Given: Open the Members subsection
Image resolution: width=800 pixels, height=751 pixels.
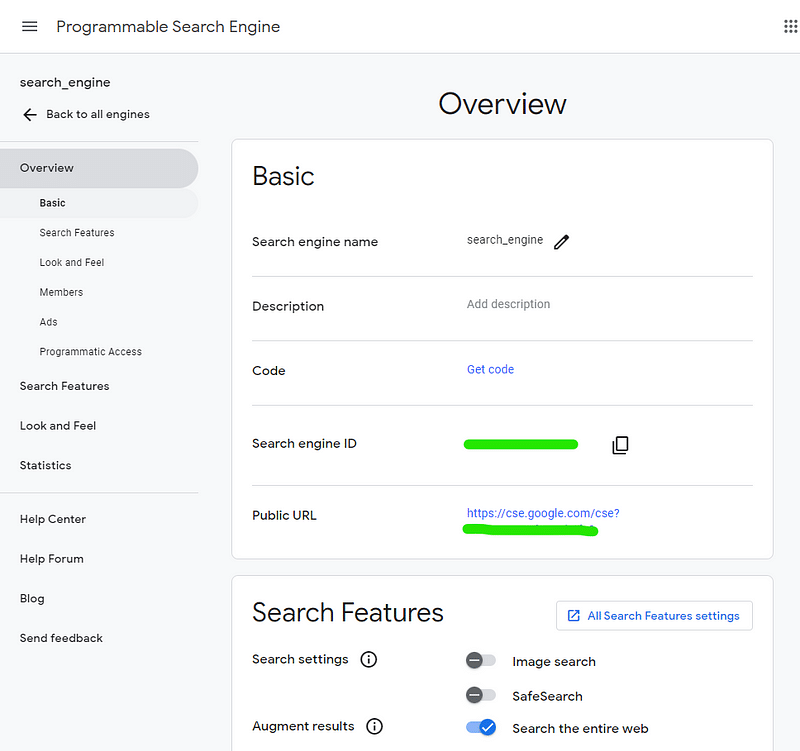Looking at the screenshot, I should coord(61,292).
